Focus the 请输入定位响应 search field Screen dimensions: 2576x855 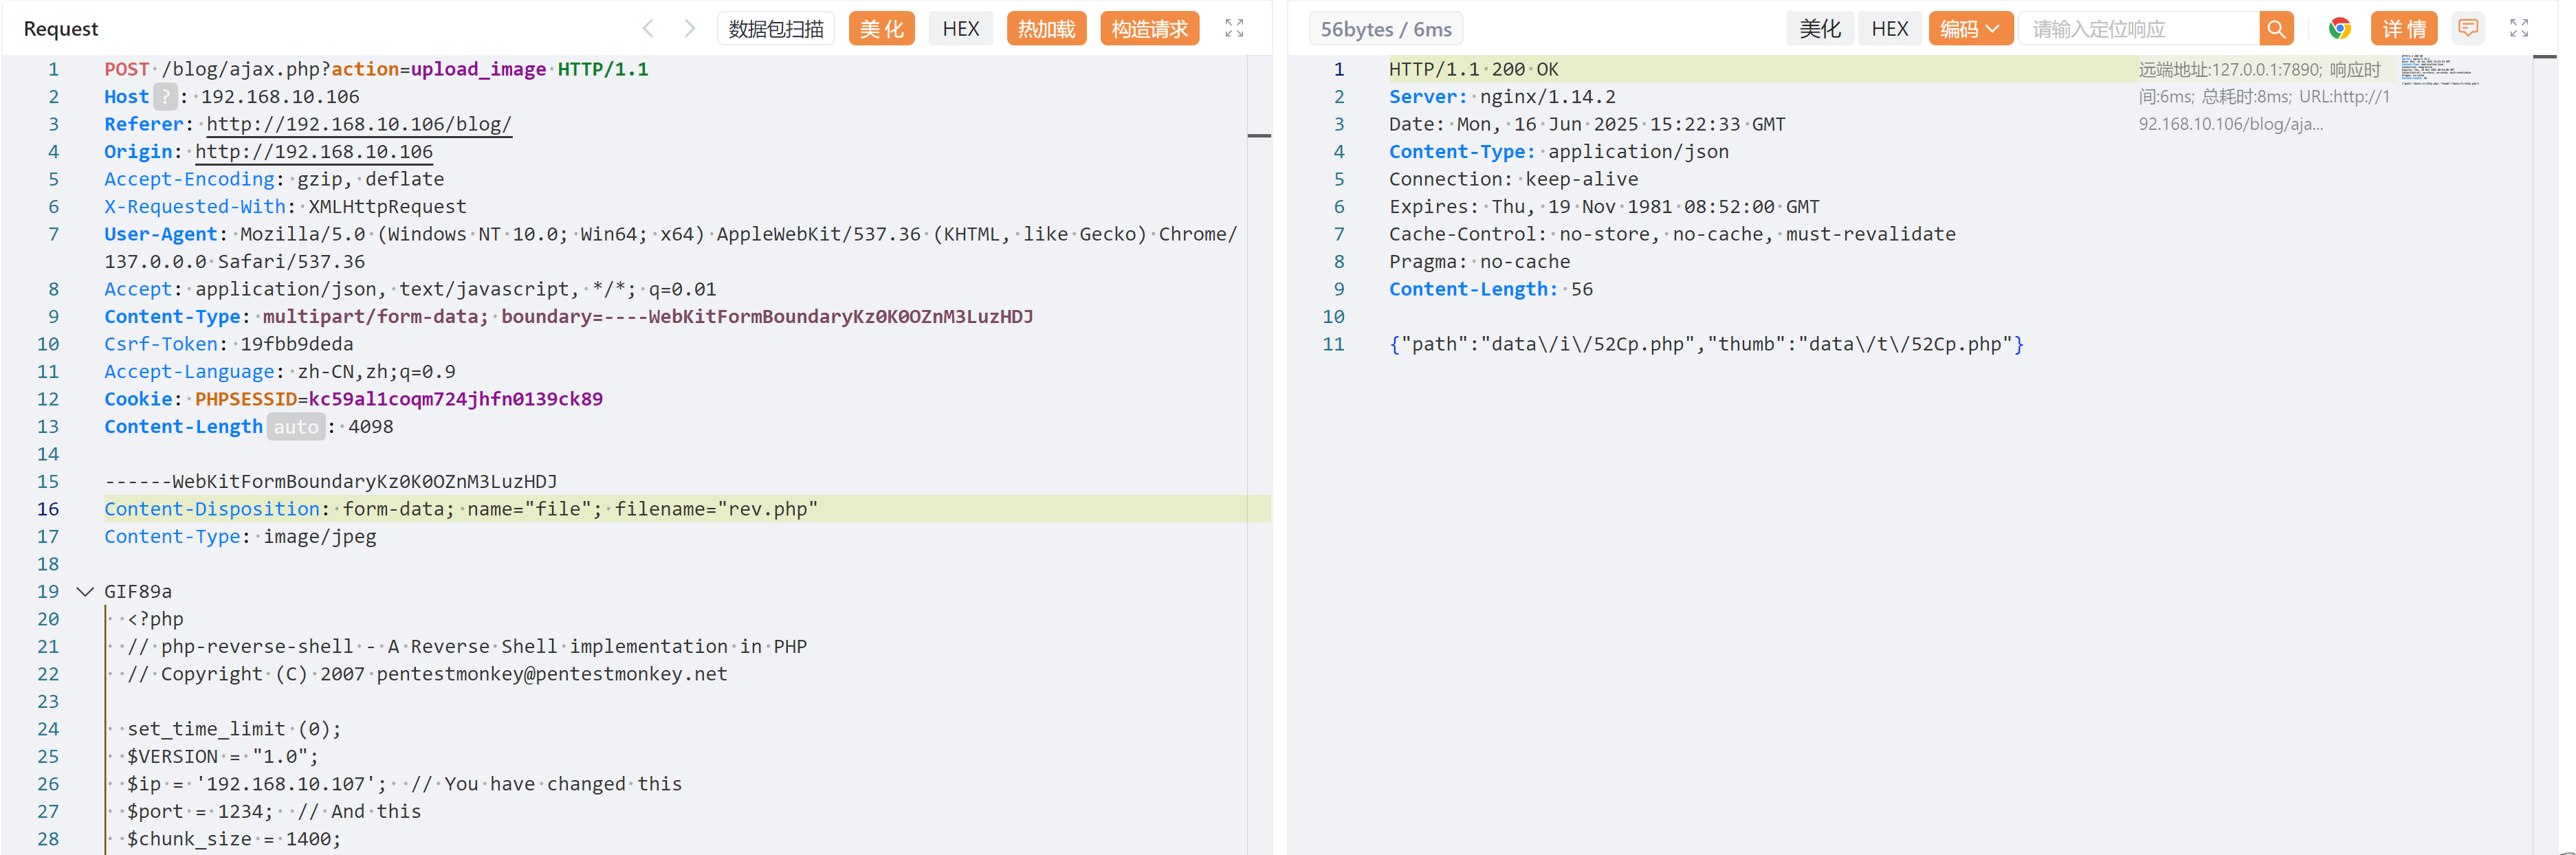2140,28
